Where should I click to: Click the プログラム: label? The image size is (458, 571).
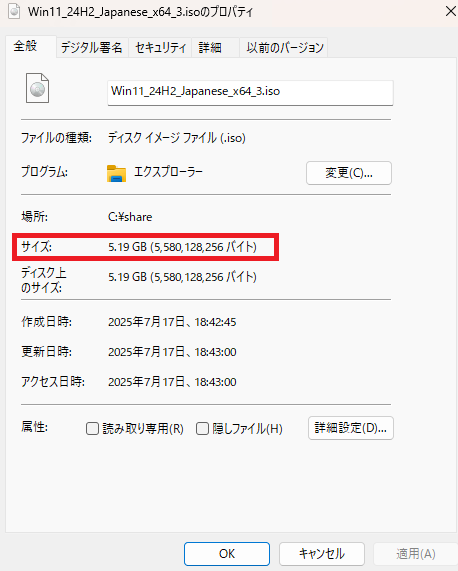44,172
